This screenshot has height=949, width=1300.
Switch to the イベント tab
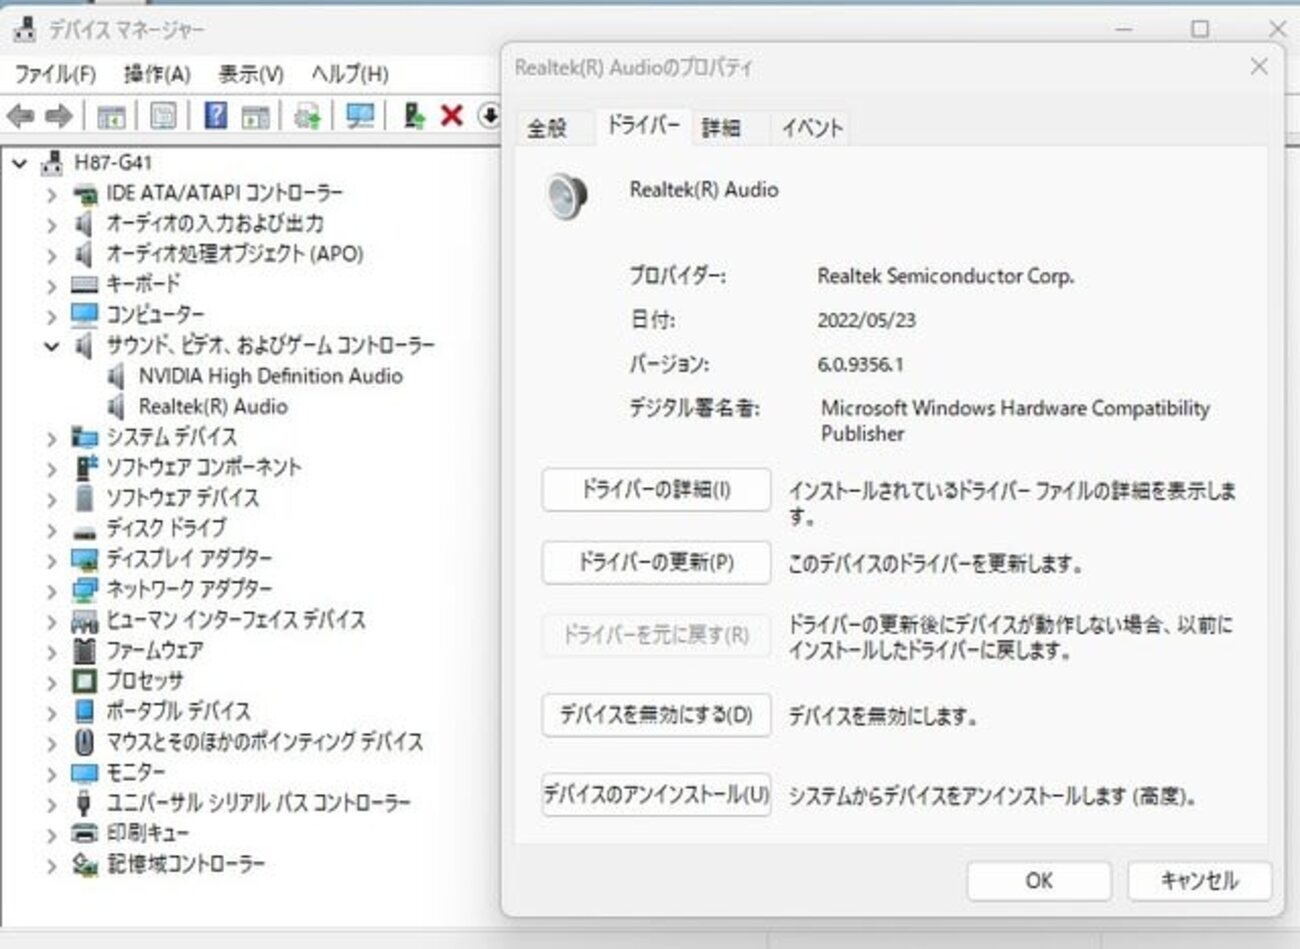pyautogui.click(x=811, y=128)
